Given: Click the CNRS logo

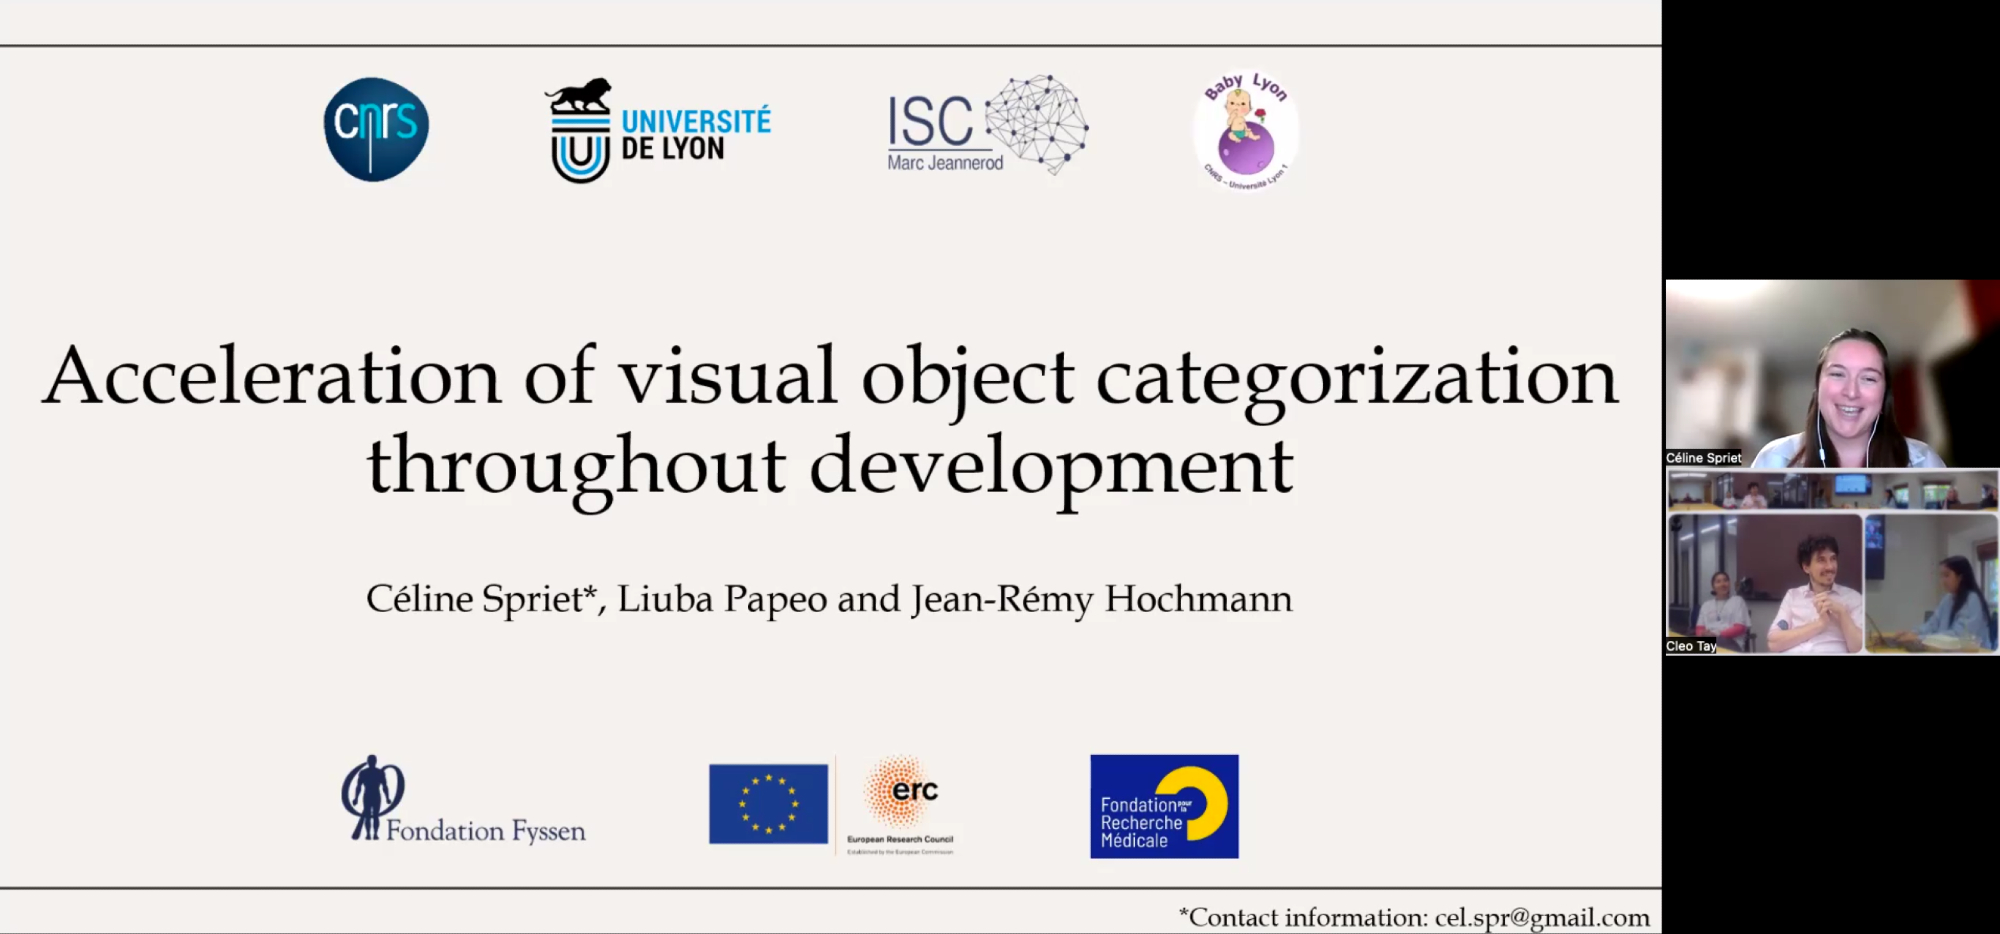Looking at the screenshot, I should [376, 130].
